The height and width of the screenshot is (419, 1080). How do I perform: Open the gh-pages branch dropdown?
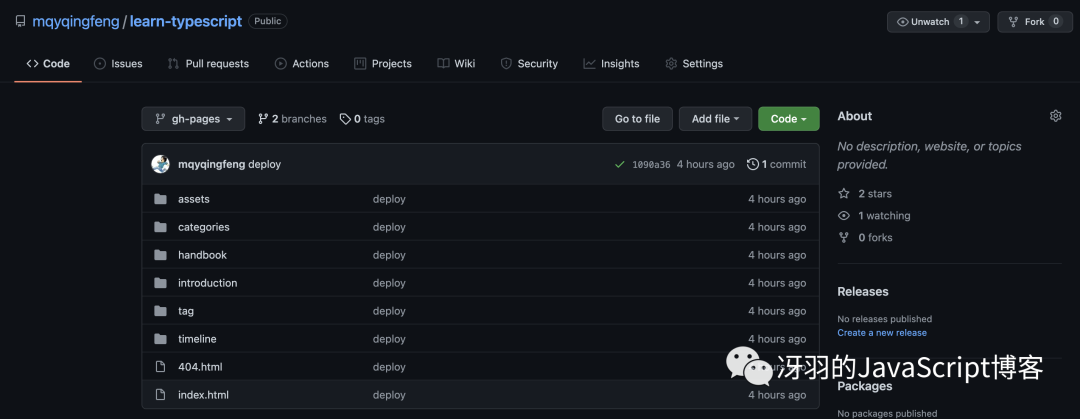pyautogui.click(x=193, y=119)
